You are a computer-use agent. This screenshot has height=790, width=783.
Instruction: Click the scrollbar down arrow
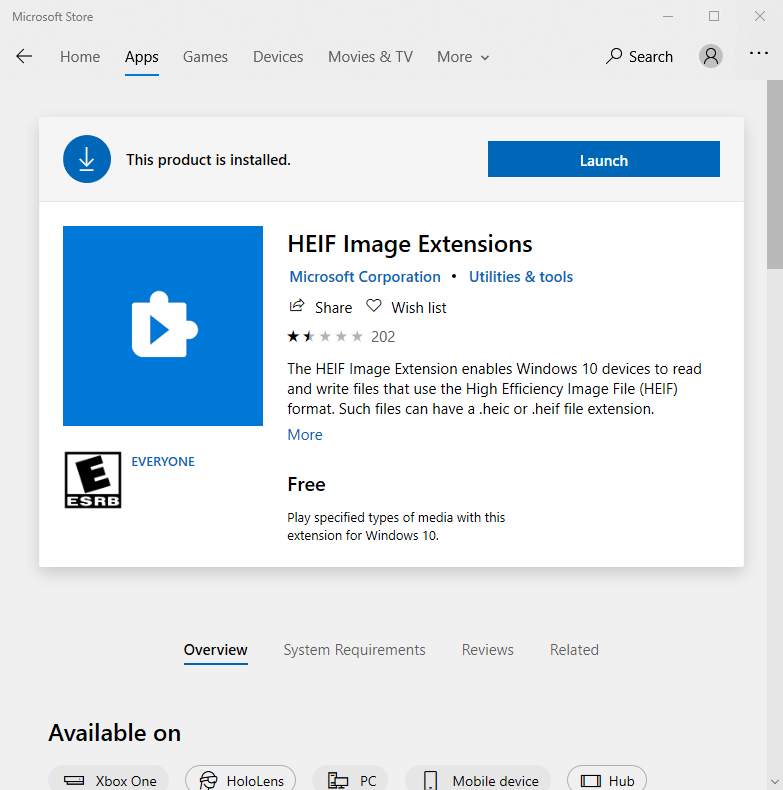[x=774, y=781]
